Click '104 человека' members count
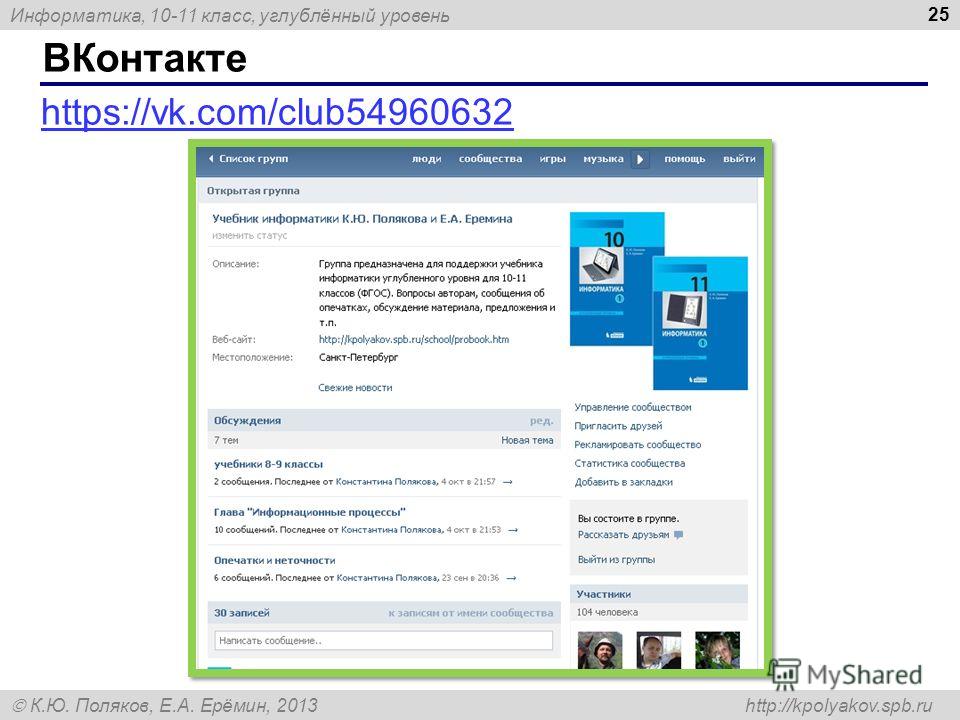The image size is (960, 720). [x=607, y=612]
